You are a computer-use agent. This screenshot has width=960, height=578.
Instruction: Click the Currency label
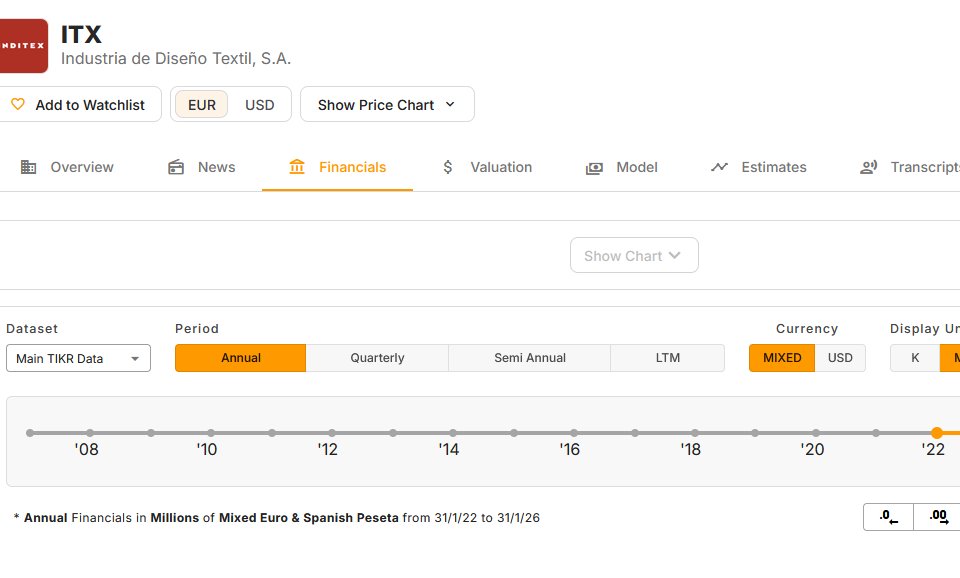[807, 328]
